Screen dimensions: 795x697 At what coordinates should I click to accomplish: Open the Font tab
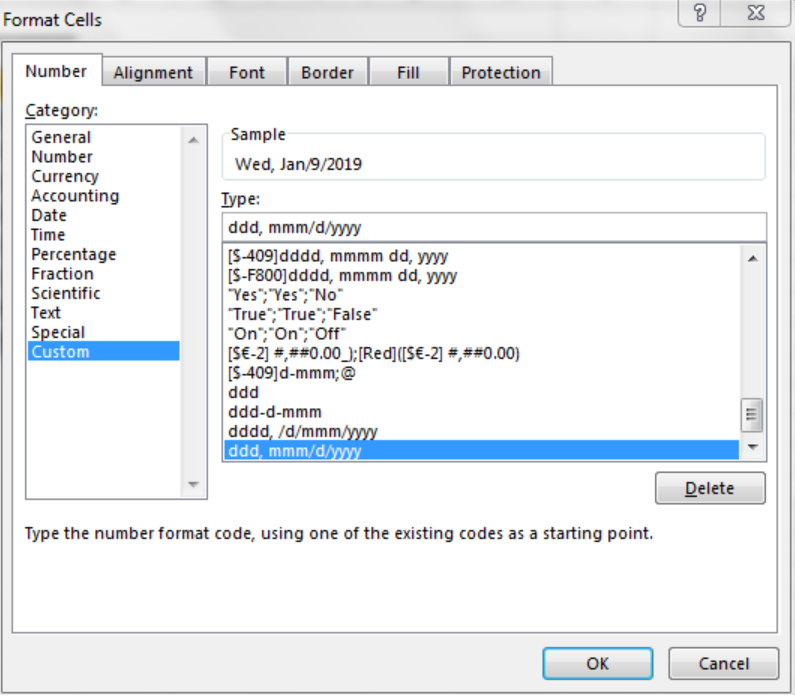pos(247,72)
